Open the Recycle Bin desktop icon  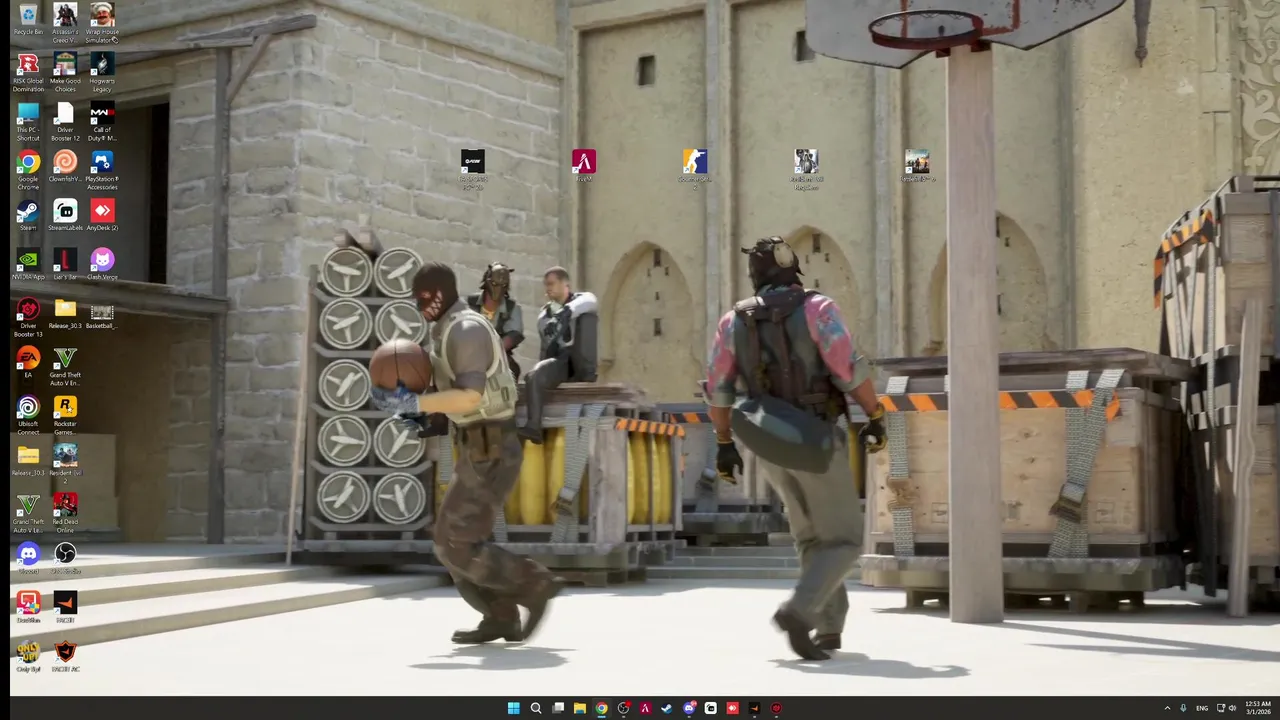[28, 20]
